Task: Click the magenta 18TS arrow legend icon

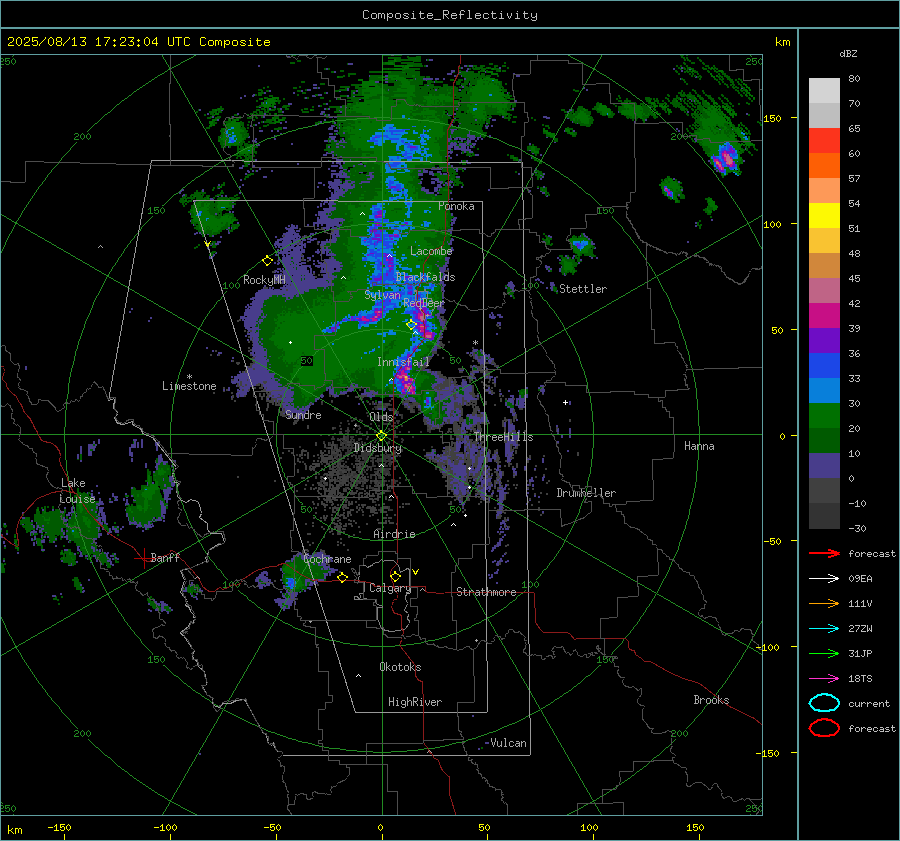Action: pyautogui.click(x=824, y=679)
